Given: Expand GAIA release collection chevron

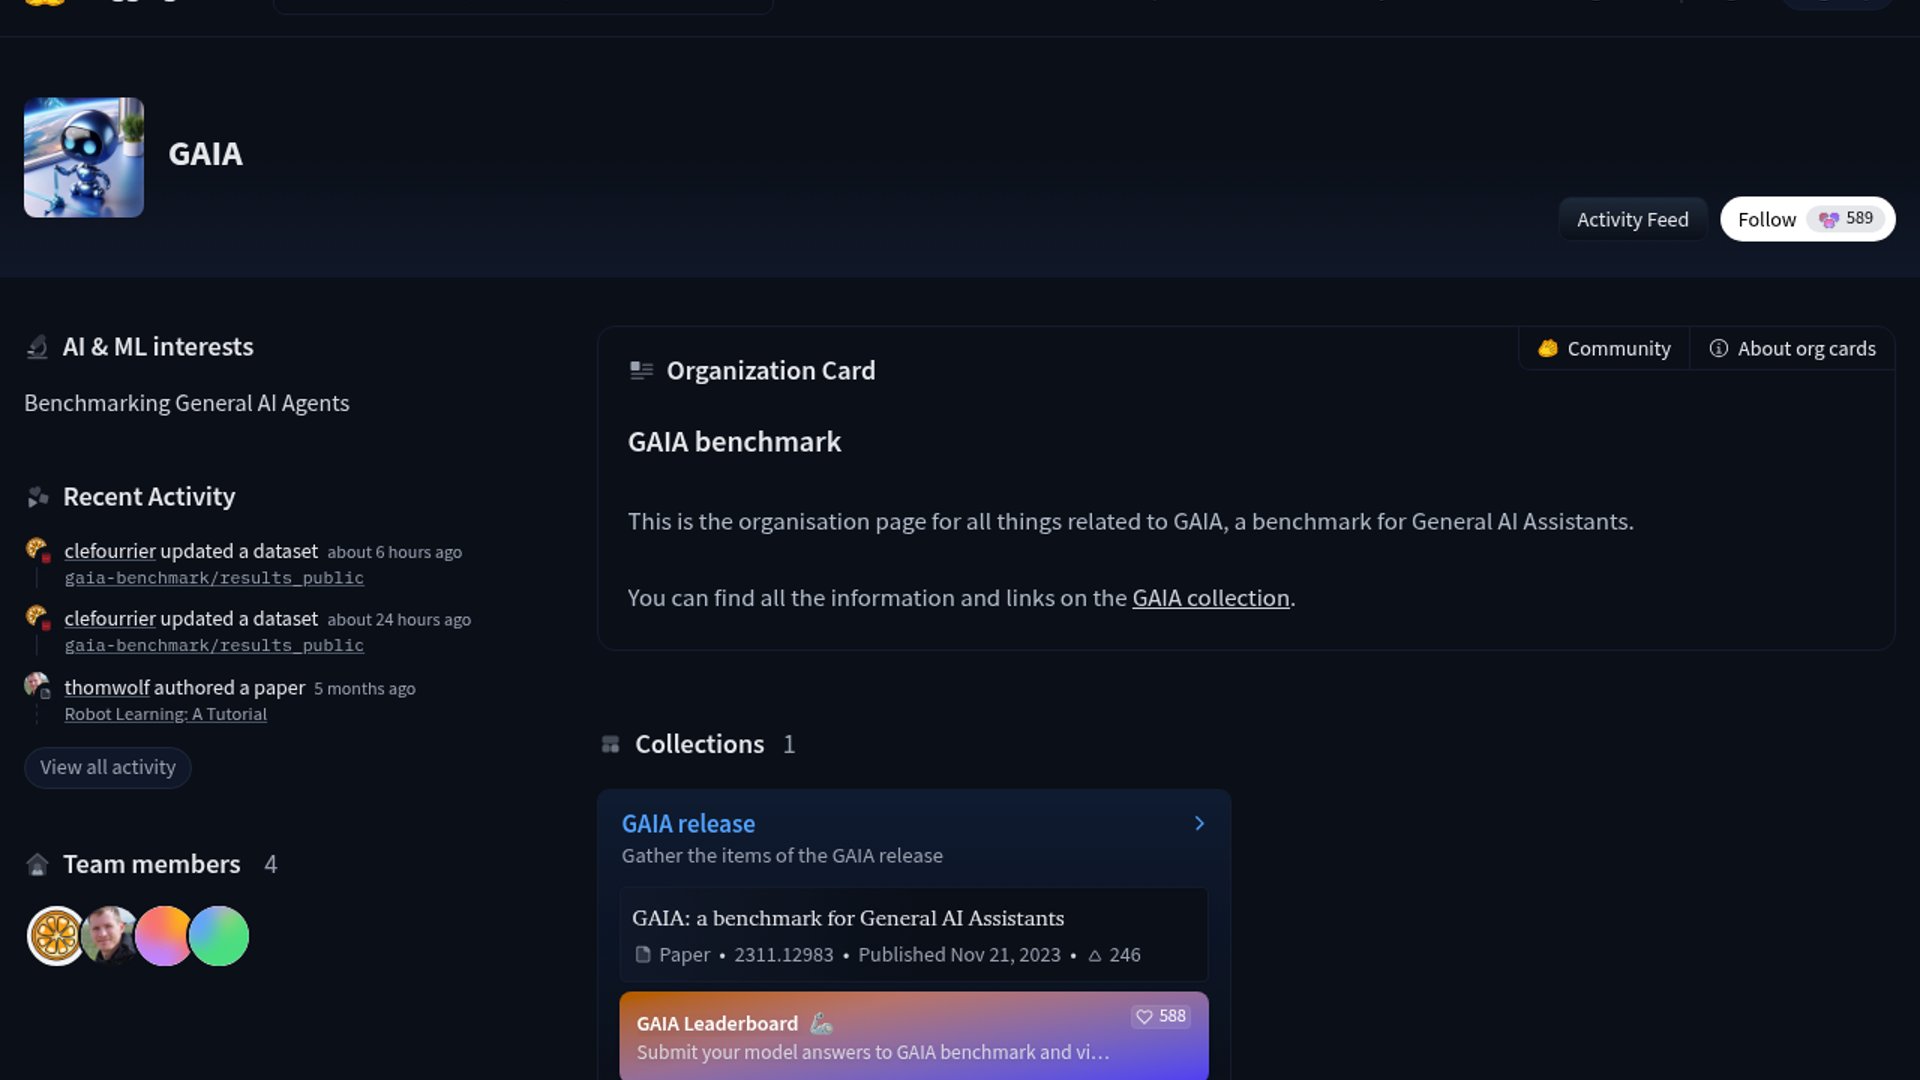Looking at the screenshot, I should tap(1199, 823).
